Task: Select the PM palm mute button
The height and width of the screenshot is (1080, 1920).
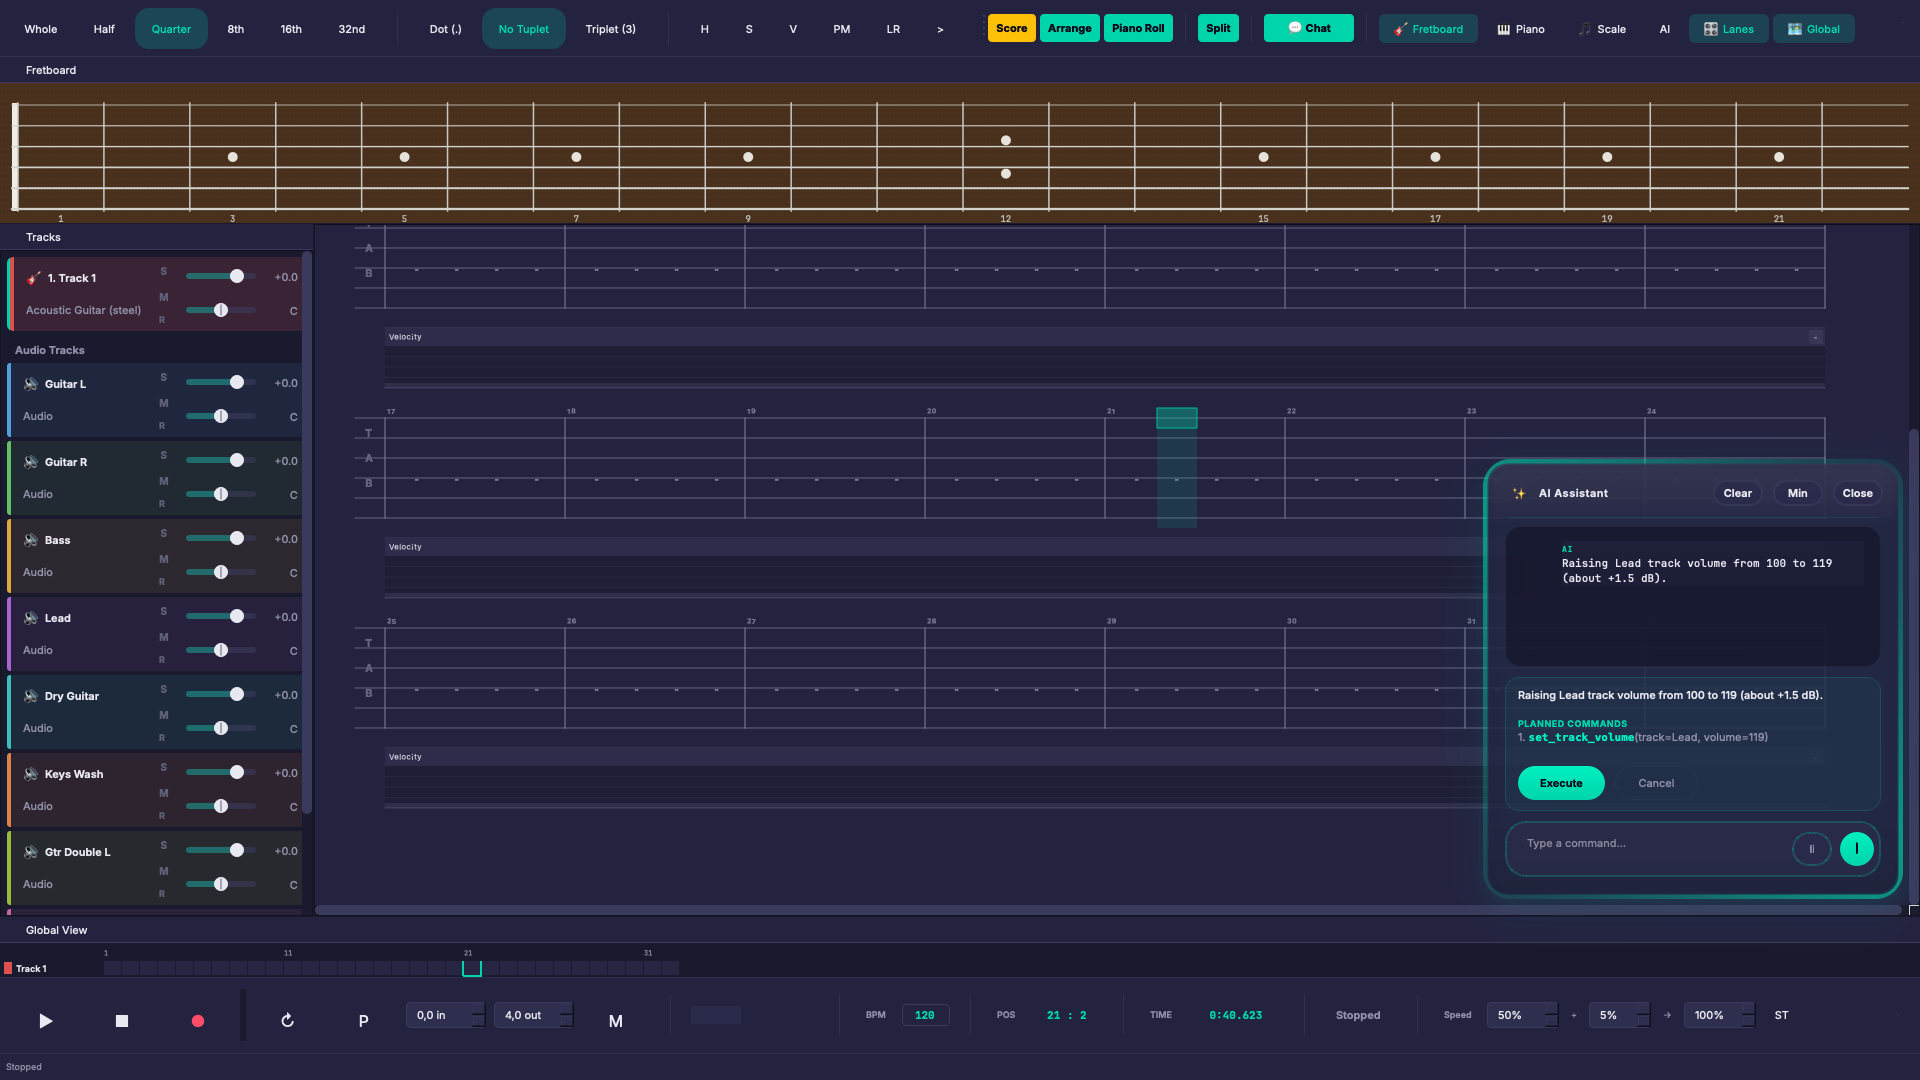Action: coord(842,29)
